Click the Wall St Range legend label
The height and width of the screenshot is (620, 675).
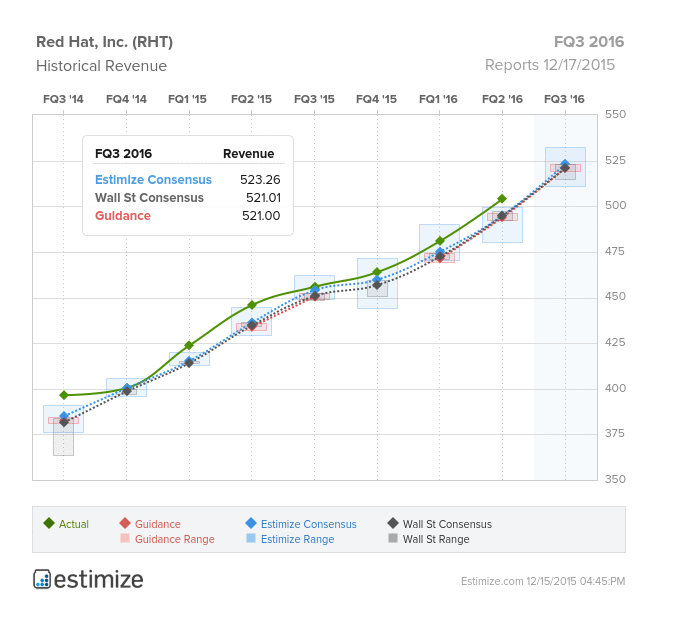436,539
